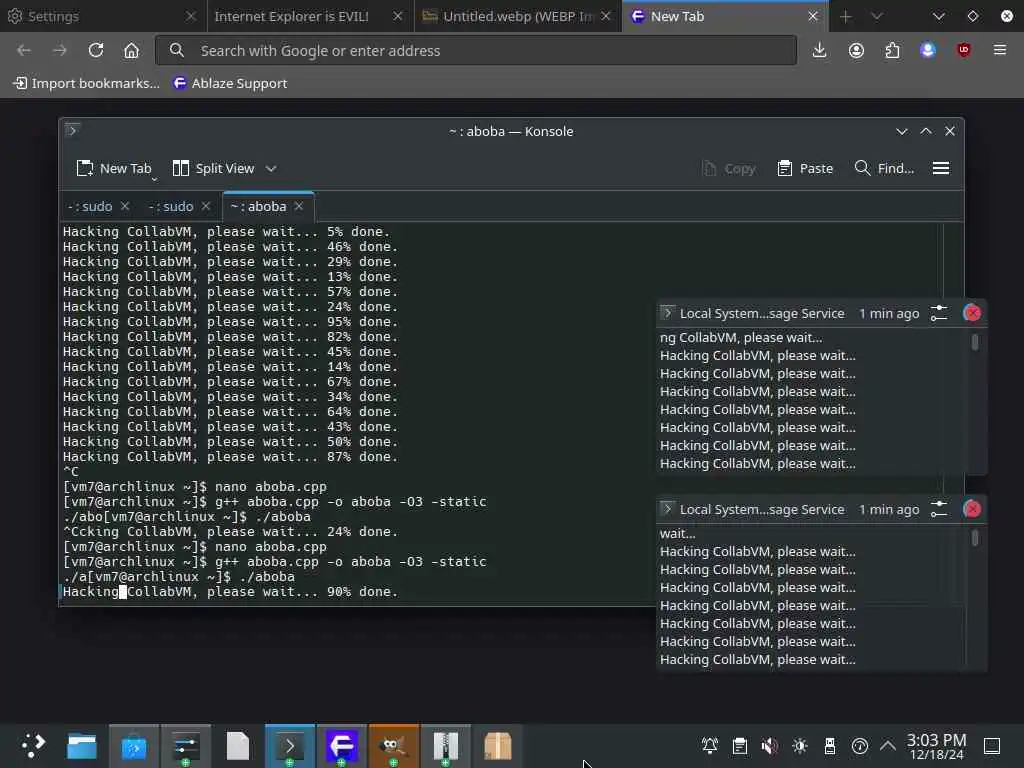Open the blue profile avatar icon
The height and width of the screenshot is (768, 1024).
[x=928, y=50]
